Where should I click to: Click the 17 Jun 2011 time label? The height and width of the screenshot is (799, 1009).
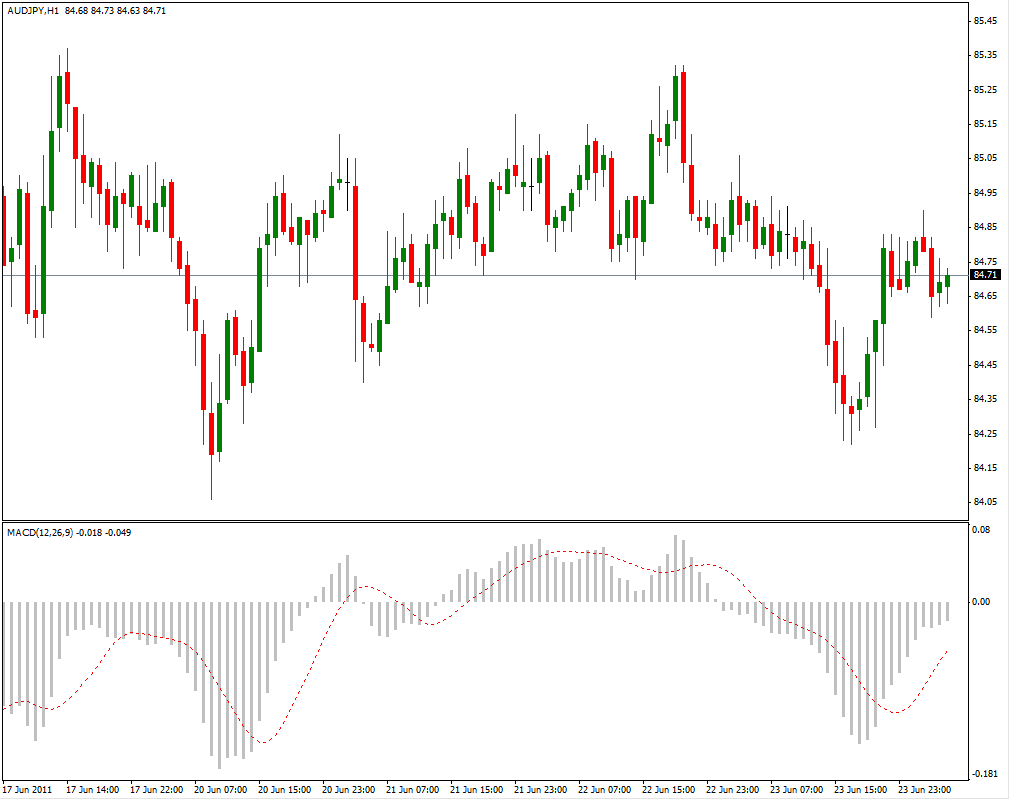point(27,789)
